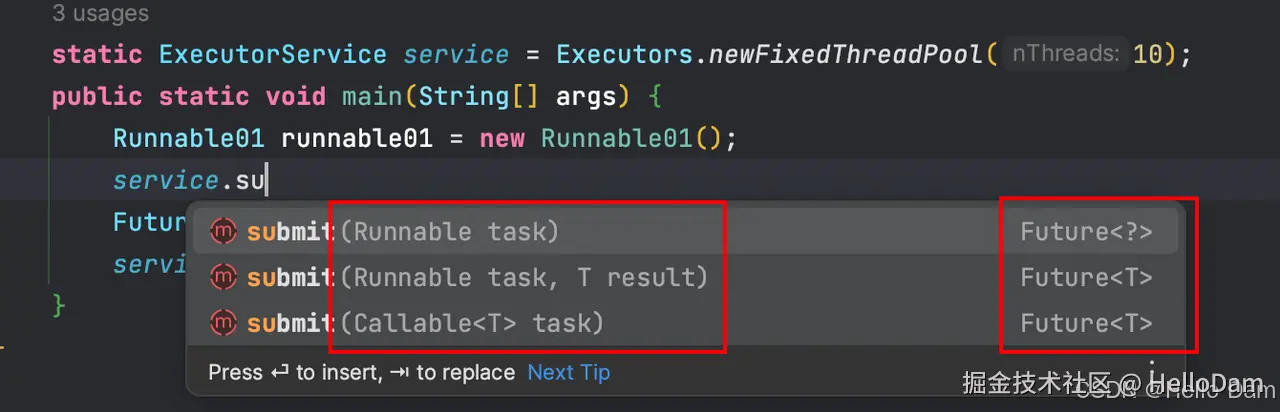The image size is (1280, 412).
Task: Click the method icon beside submit(Callable<T> task)
Action: pyautogui.click(x=224, y=323)
